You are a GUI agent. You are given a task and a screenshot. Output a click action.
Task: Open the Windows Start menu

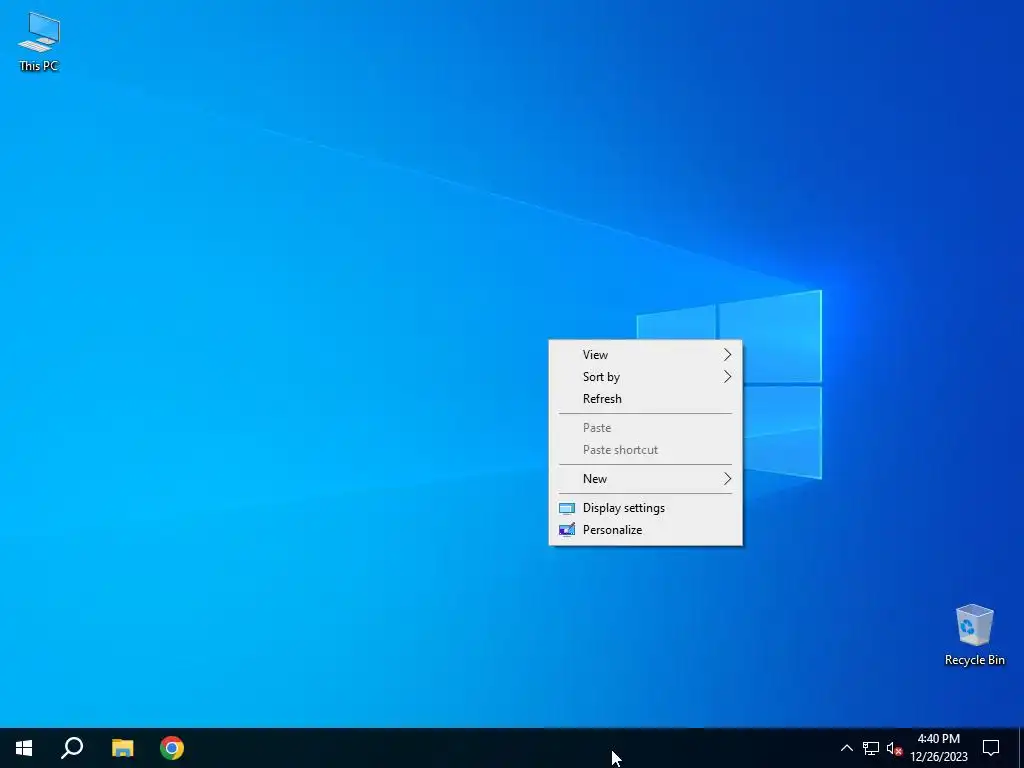tap(24, 748)
